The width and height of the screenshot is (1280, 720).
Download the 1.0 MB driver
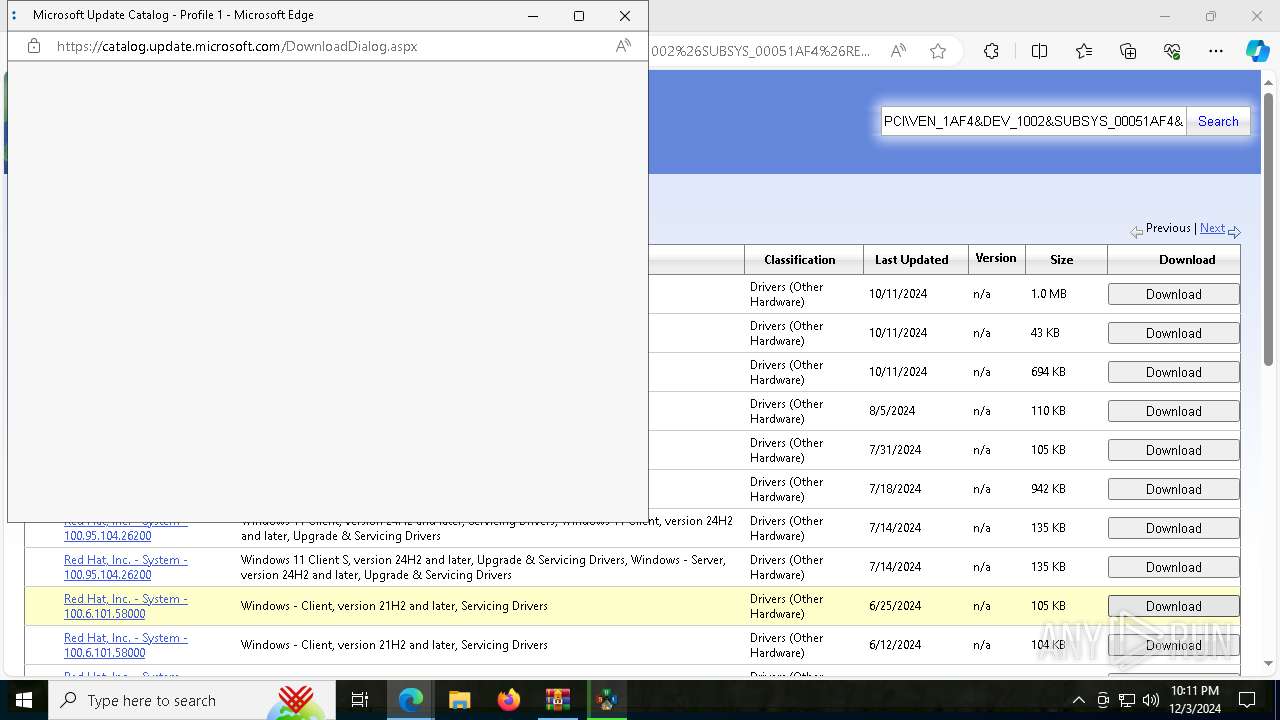[1173, 294]
